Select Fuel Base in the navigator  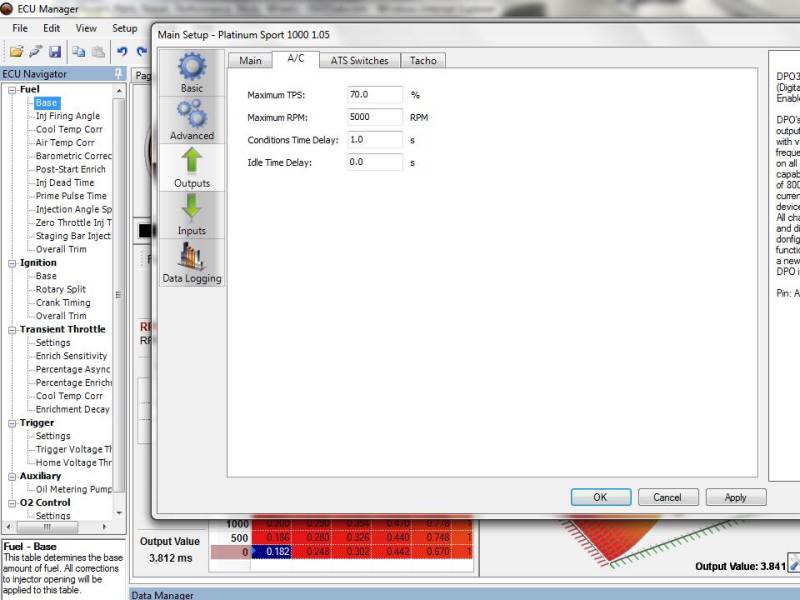(x=46, y=103)
